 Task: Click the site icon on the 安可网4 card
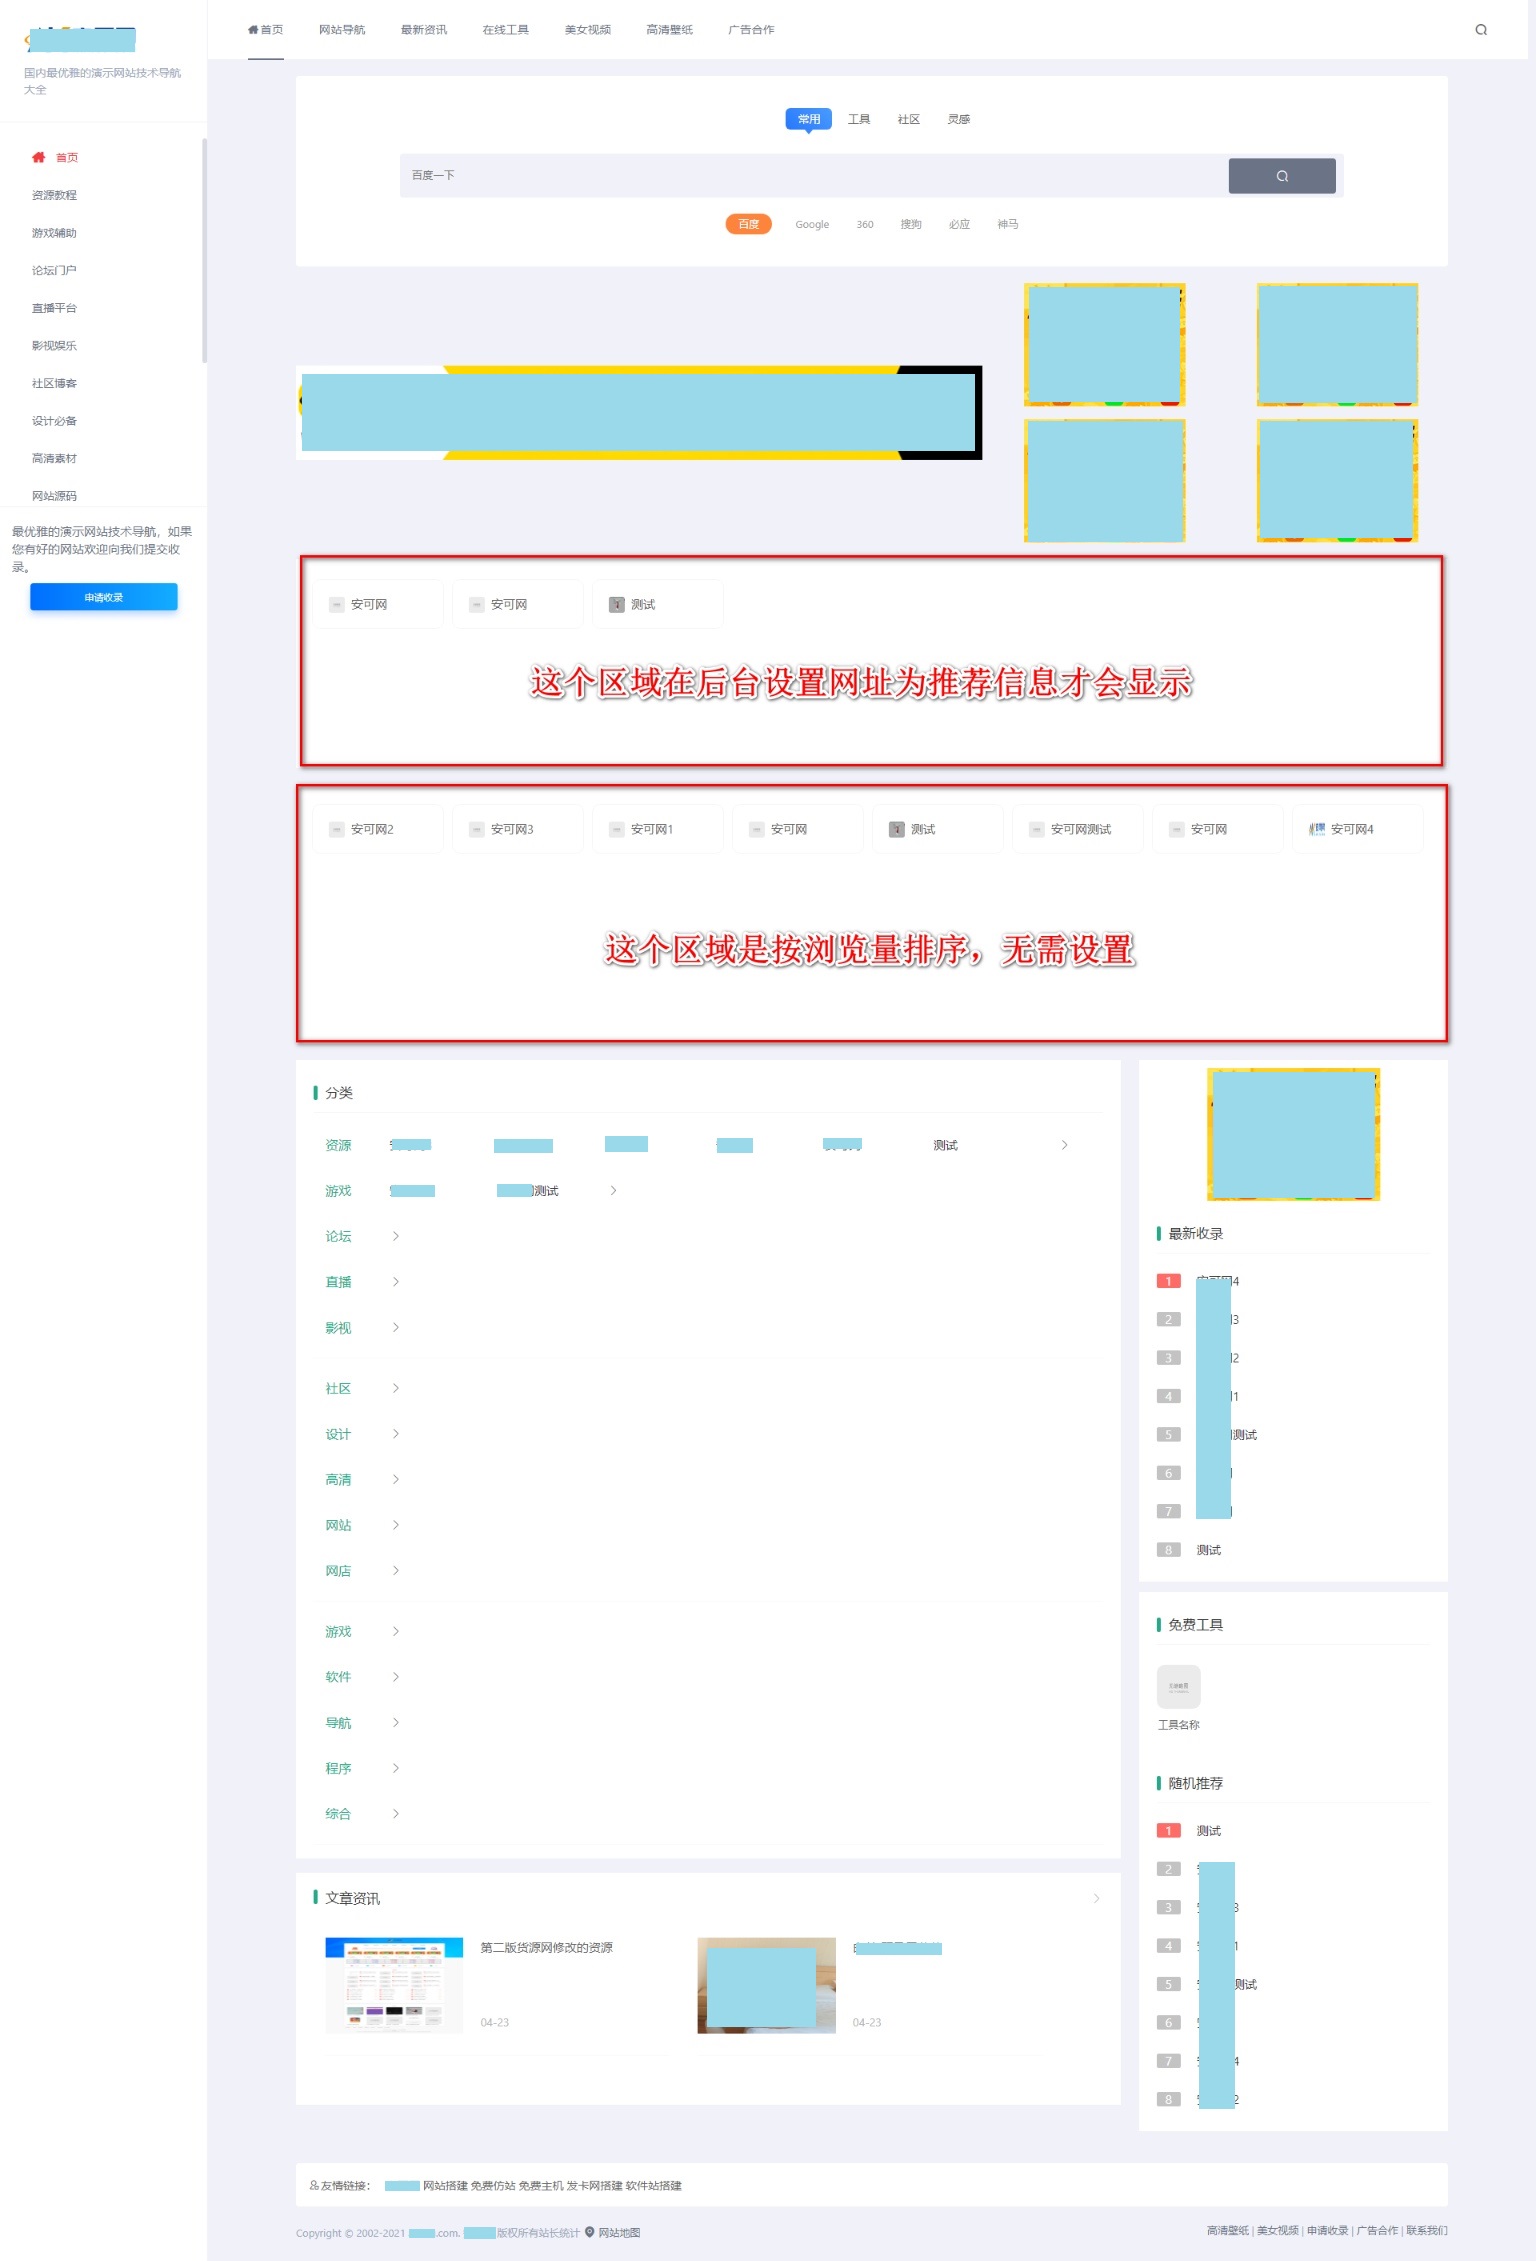(x=1317, y=829)
